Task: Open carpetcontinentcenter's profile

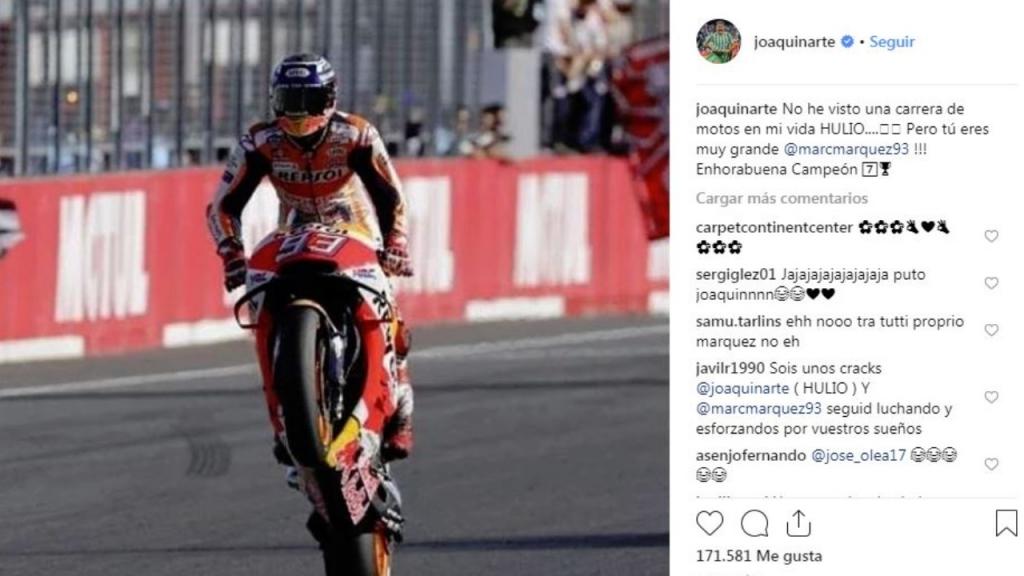Action: pos(775,227)
